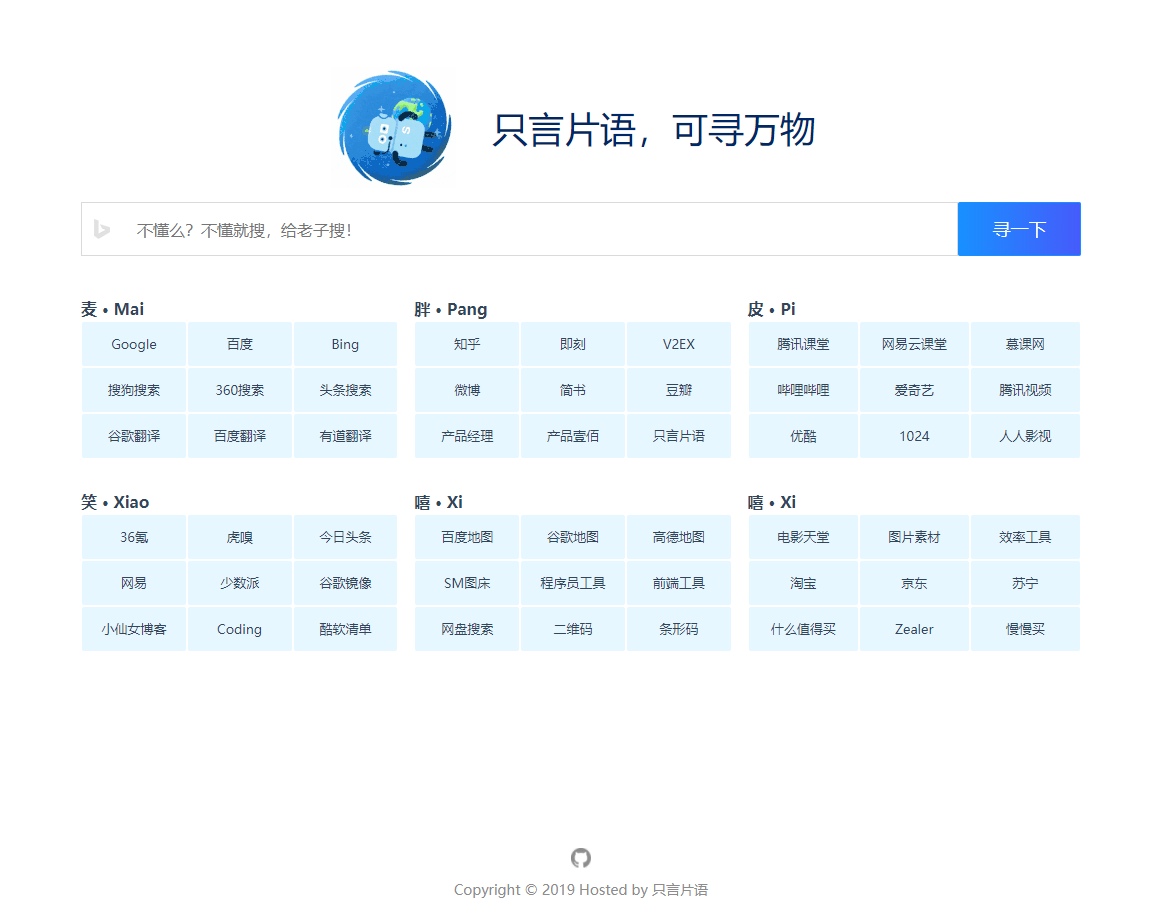Click the 只言片语 link
The width and height of the screenshot is (1166, 908).
(x=679, y=436)
